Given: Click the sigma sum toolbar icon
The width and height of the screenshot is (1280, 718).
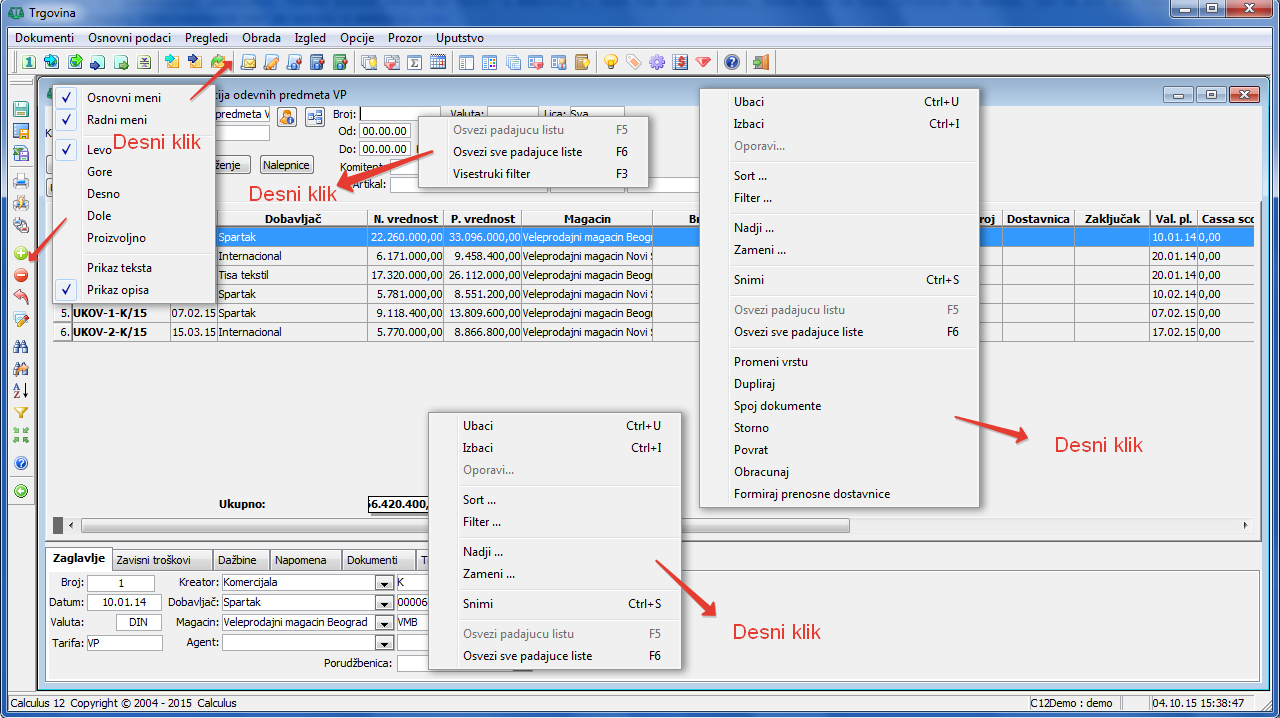Looking at the screenshot, I should 414,62.
